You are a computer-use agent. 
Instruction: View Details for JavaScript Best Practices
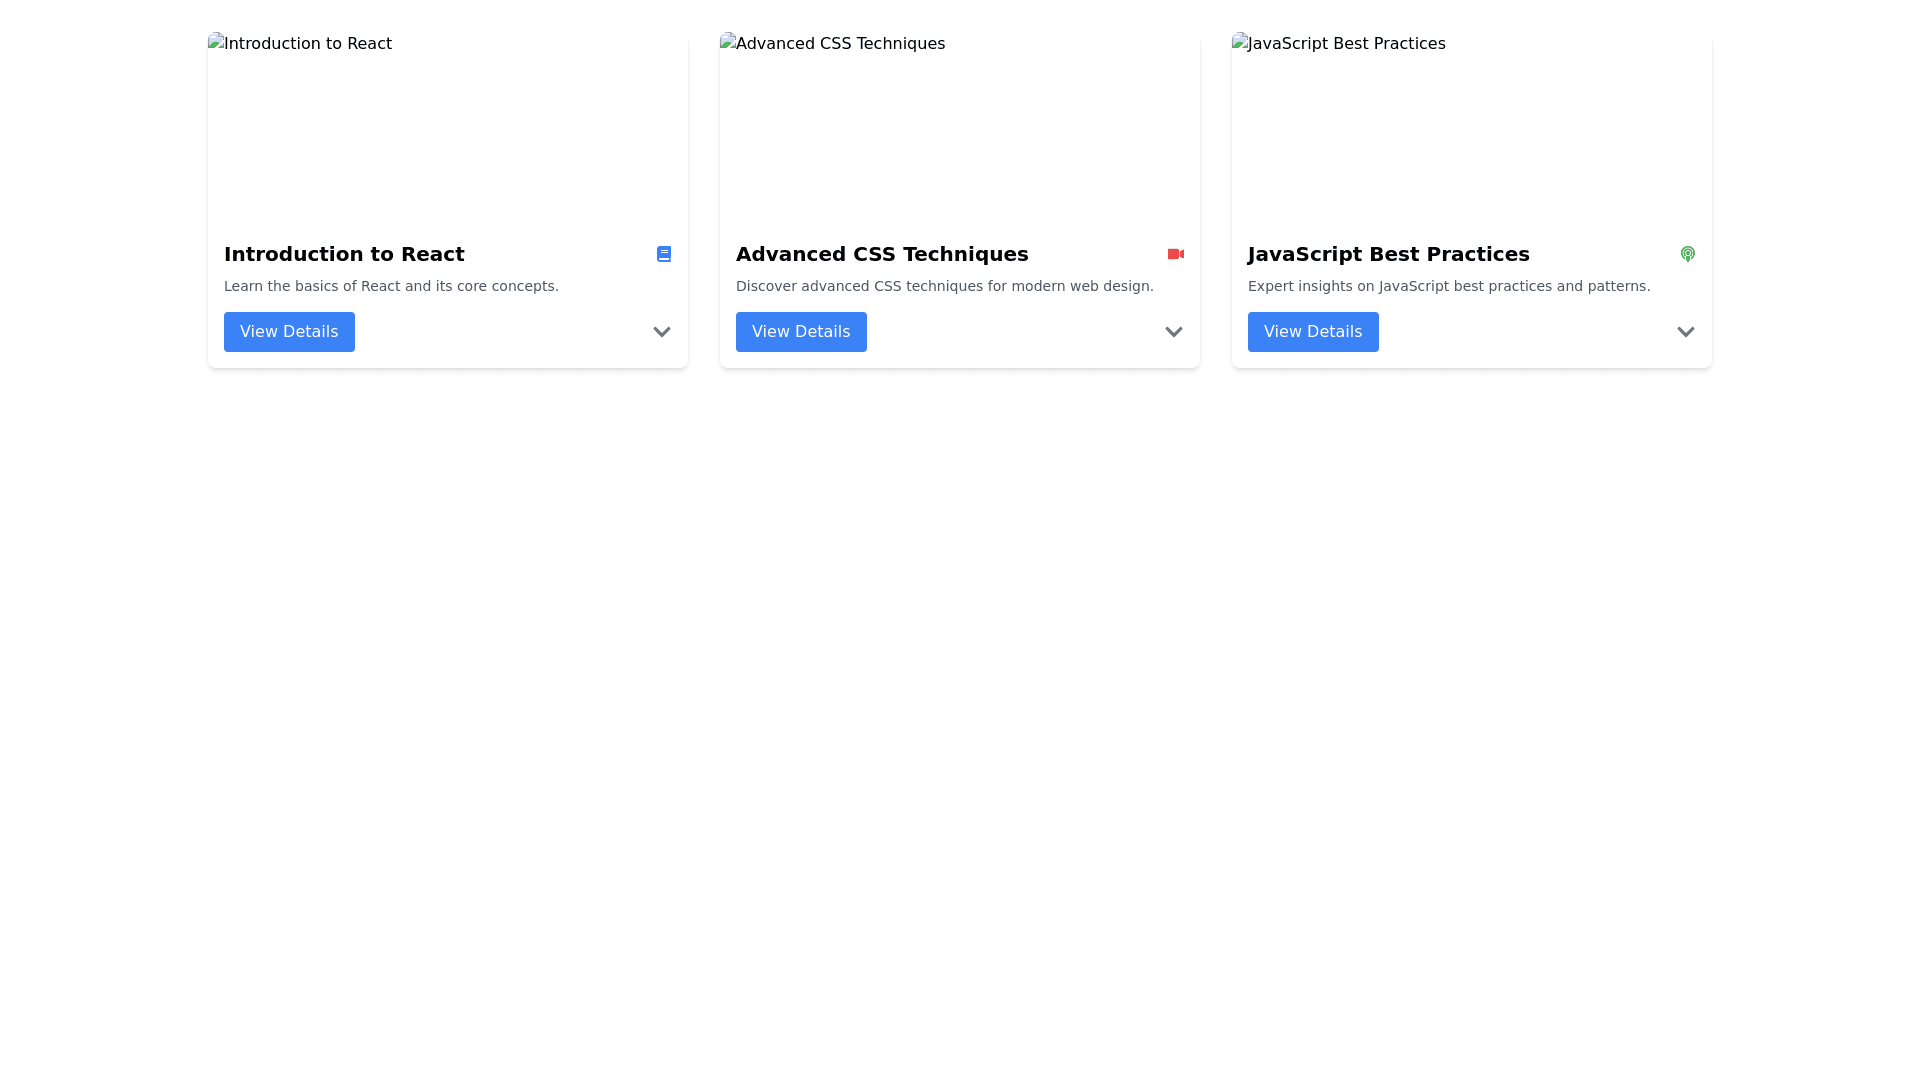tap(1313, 332)
